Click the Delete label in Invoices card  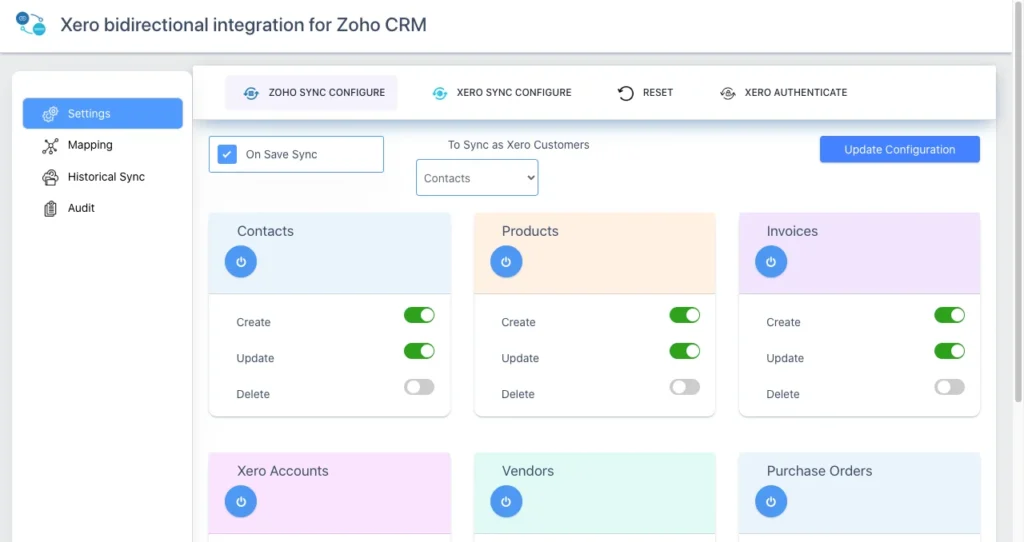point(783,394)
